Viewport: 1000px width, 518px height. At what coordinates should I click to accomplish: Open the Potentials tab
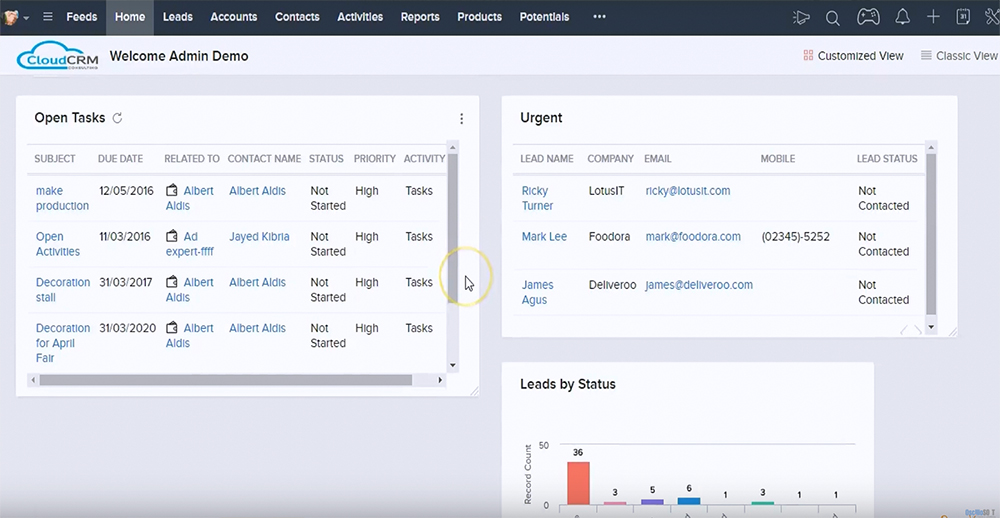(x=544, y=17)
